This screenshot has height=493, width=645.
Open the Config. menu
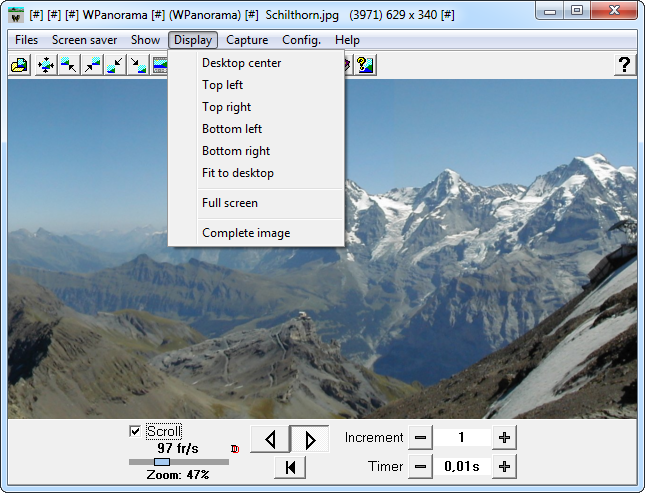coord(301,40)
